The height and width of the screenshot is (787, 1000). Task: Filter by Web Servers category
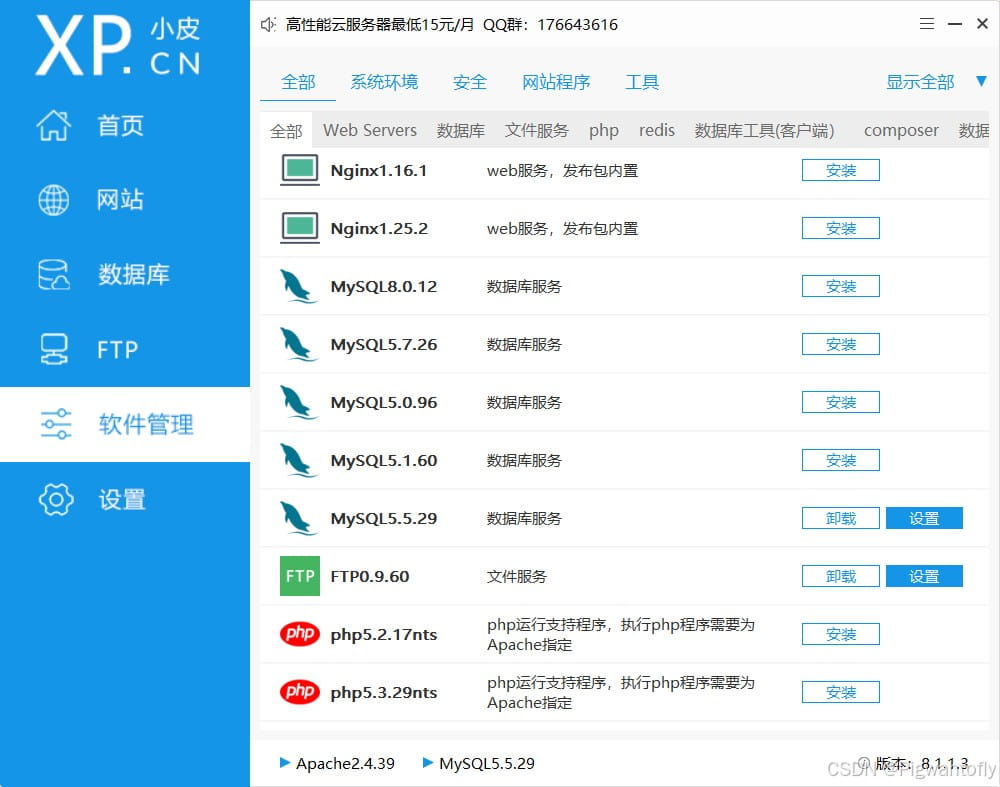click(369, 131)
